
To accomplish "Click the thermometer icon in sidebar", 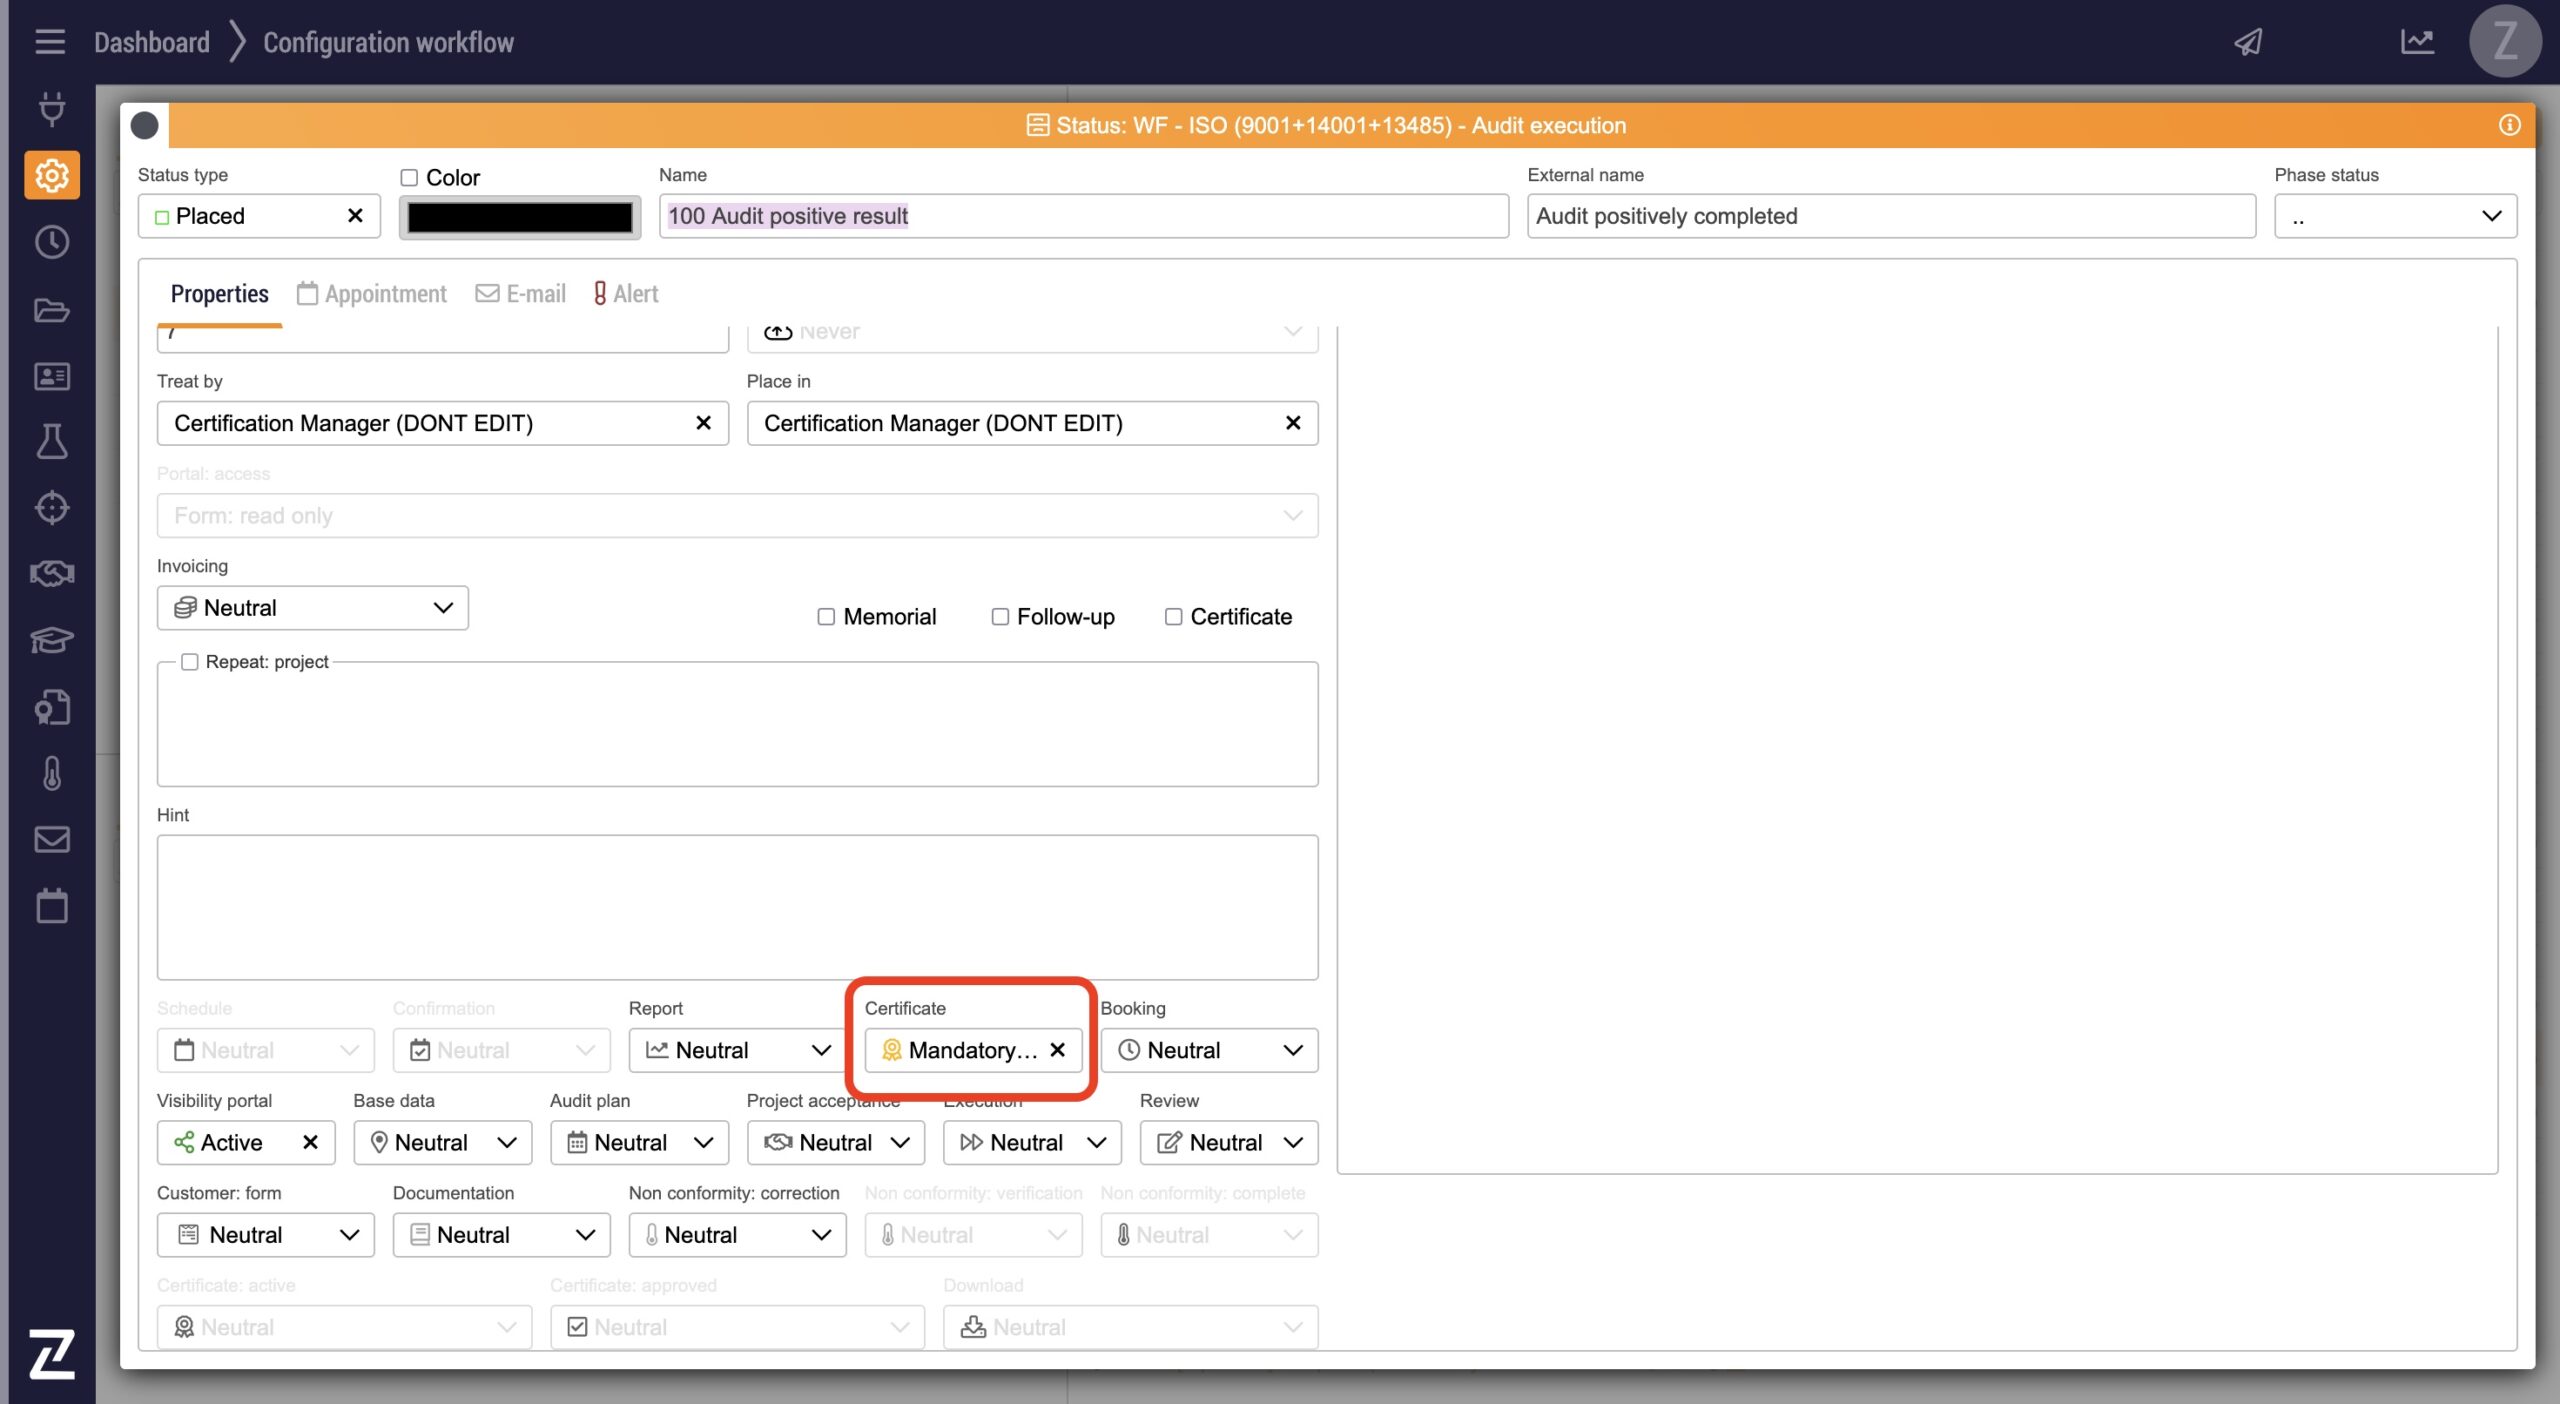I will (x=52, y=773).
